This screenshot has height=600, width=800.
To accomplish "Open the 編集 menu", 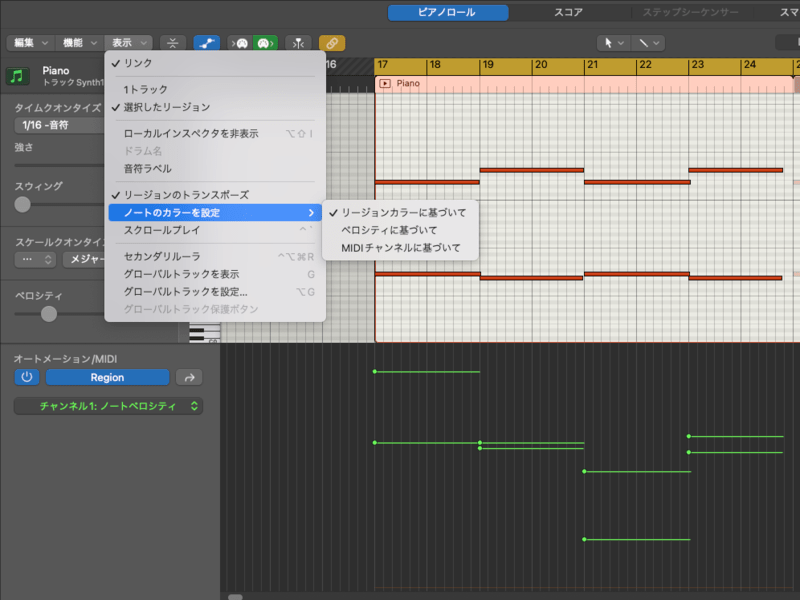I will click(x=29, y=43).
